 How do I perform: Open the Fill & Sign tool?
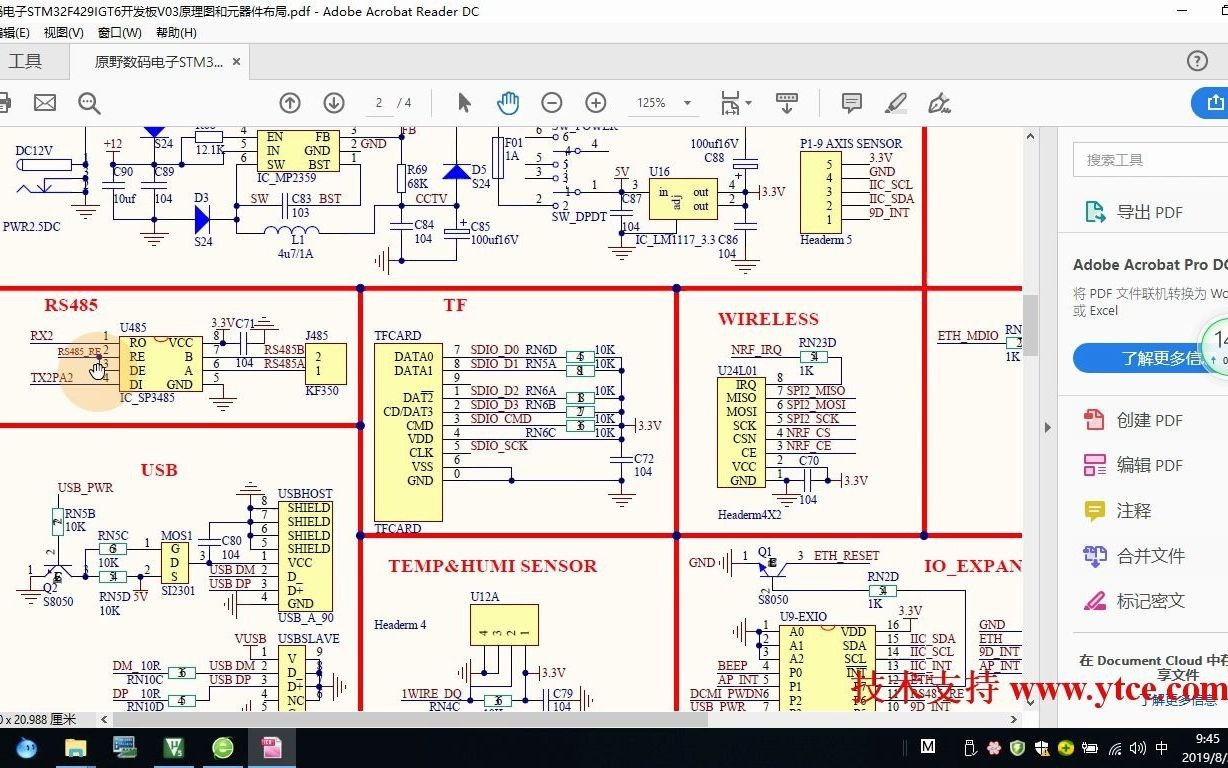[940, 102]
